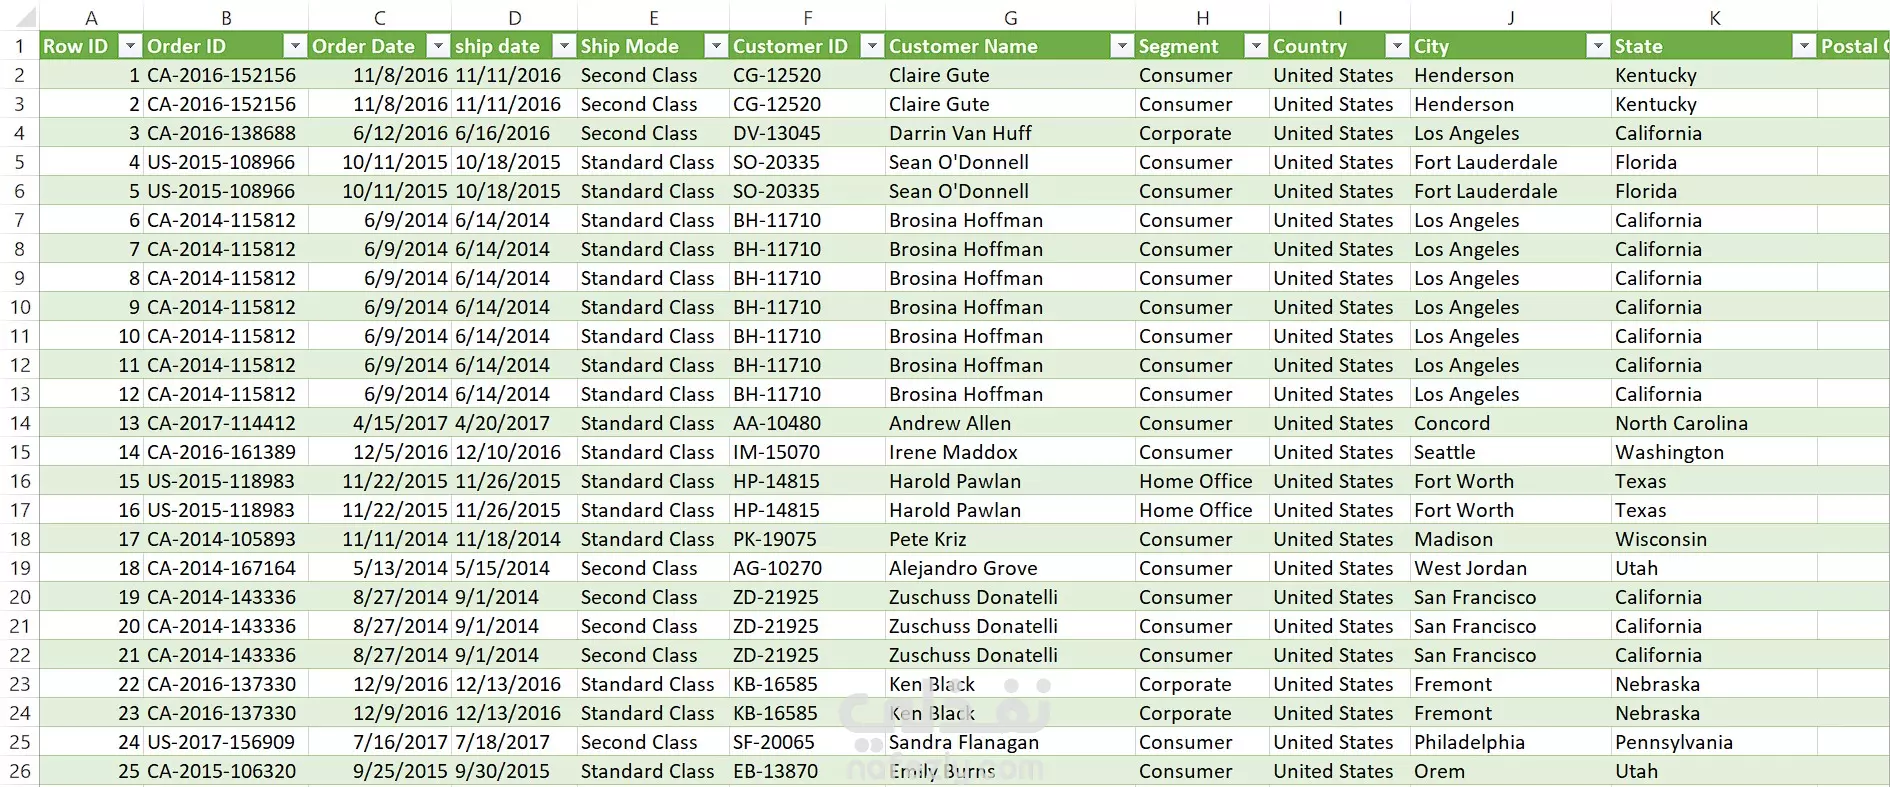Open the Customer ID filter dropdown
The image size is (1890, 787).
pyautogui.click(x=873, y=46)
